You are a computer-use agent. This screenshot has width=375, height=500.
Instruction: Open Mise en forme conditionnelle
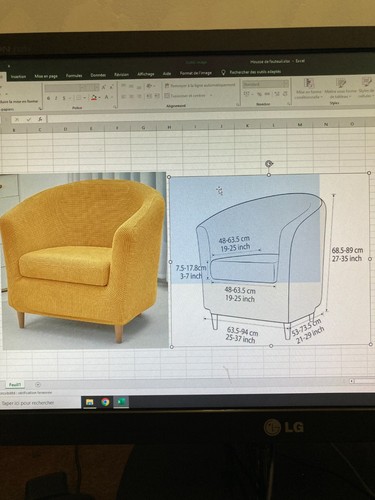[x=309, y=88]
